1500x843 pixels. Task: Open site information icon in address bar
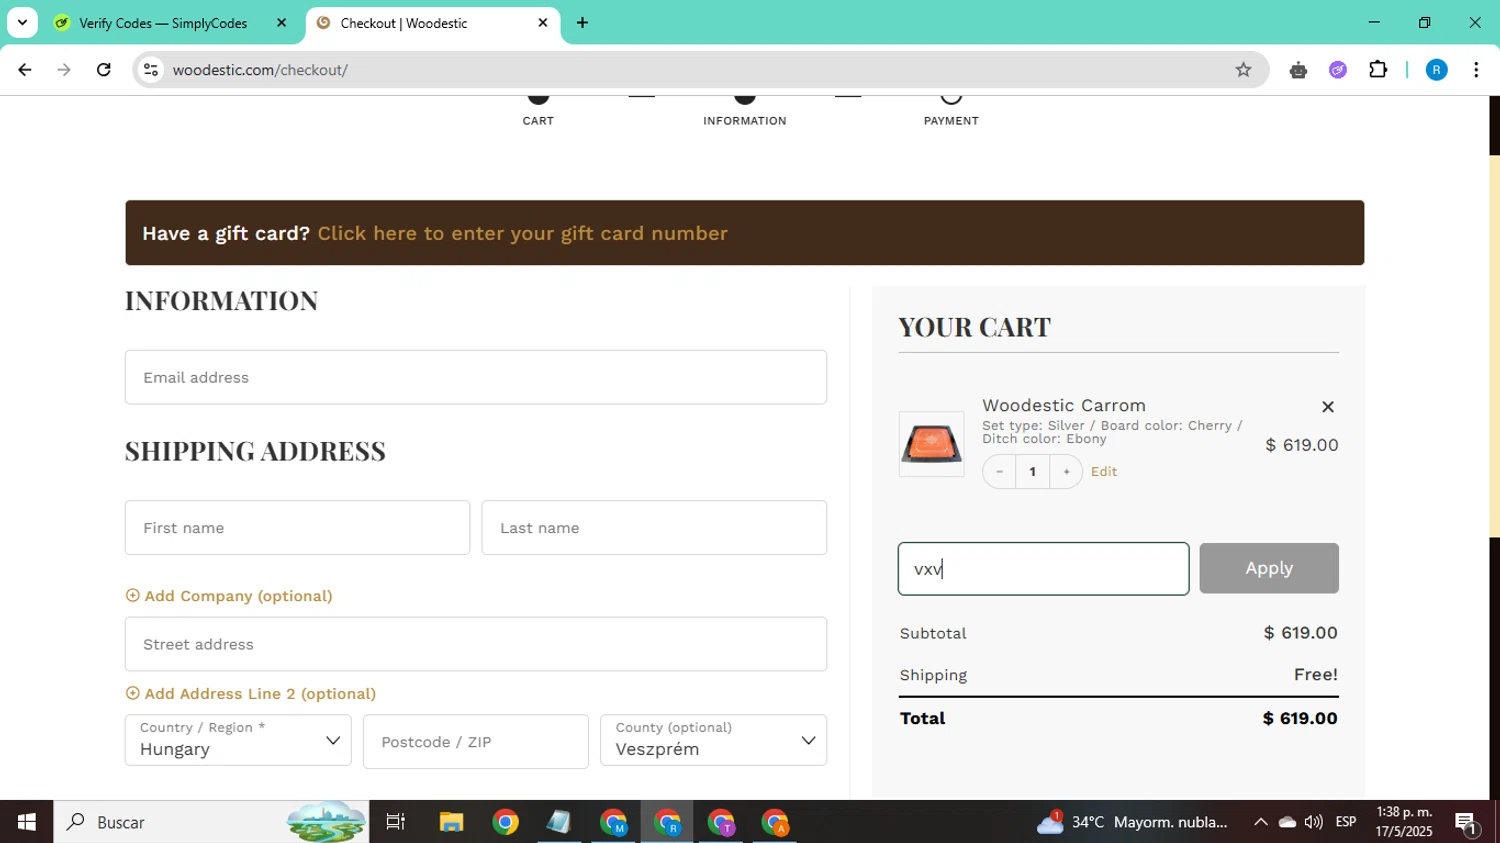pos(151,70)
